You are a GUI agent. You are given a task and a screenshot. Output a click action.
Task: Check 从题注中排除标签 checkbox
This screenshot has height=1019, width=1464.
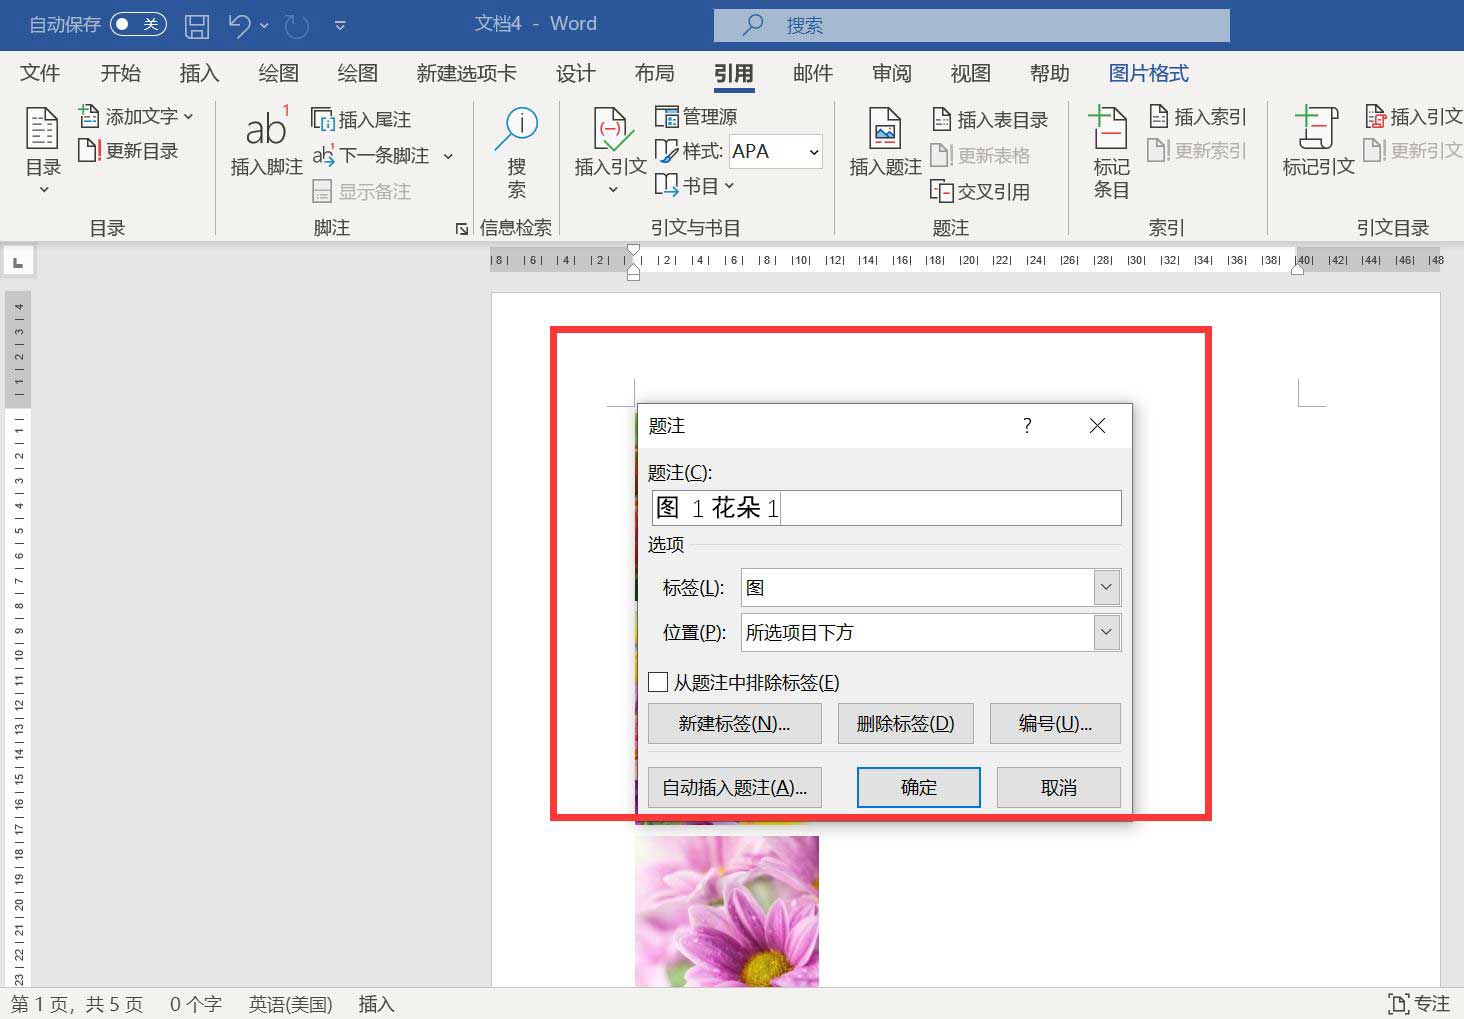(658, 682)
